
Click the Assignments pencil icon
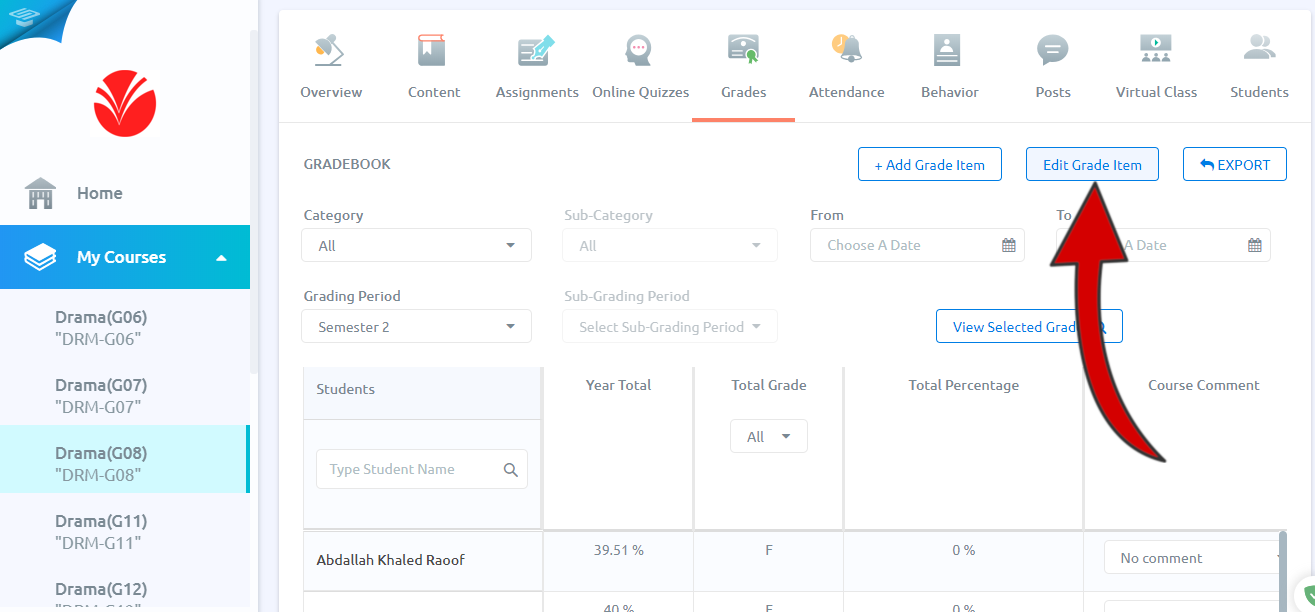[x=536, y=51]
